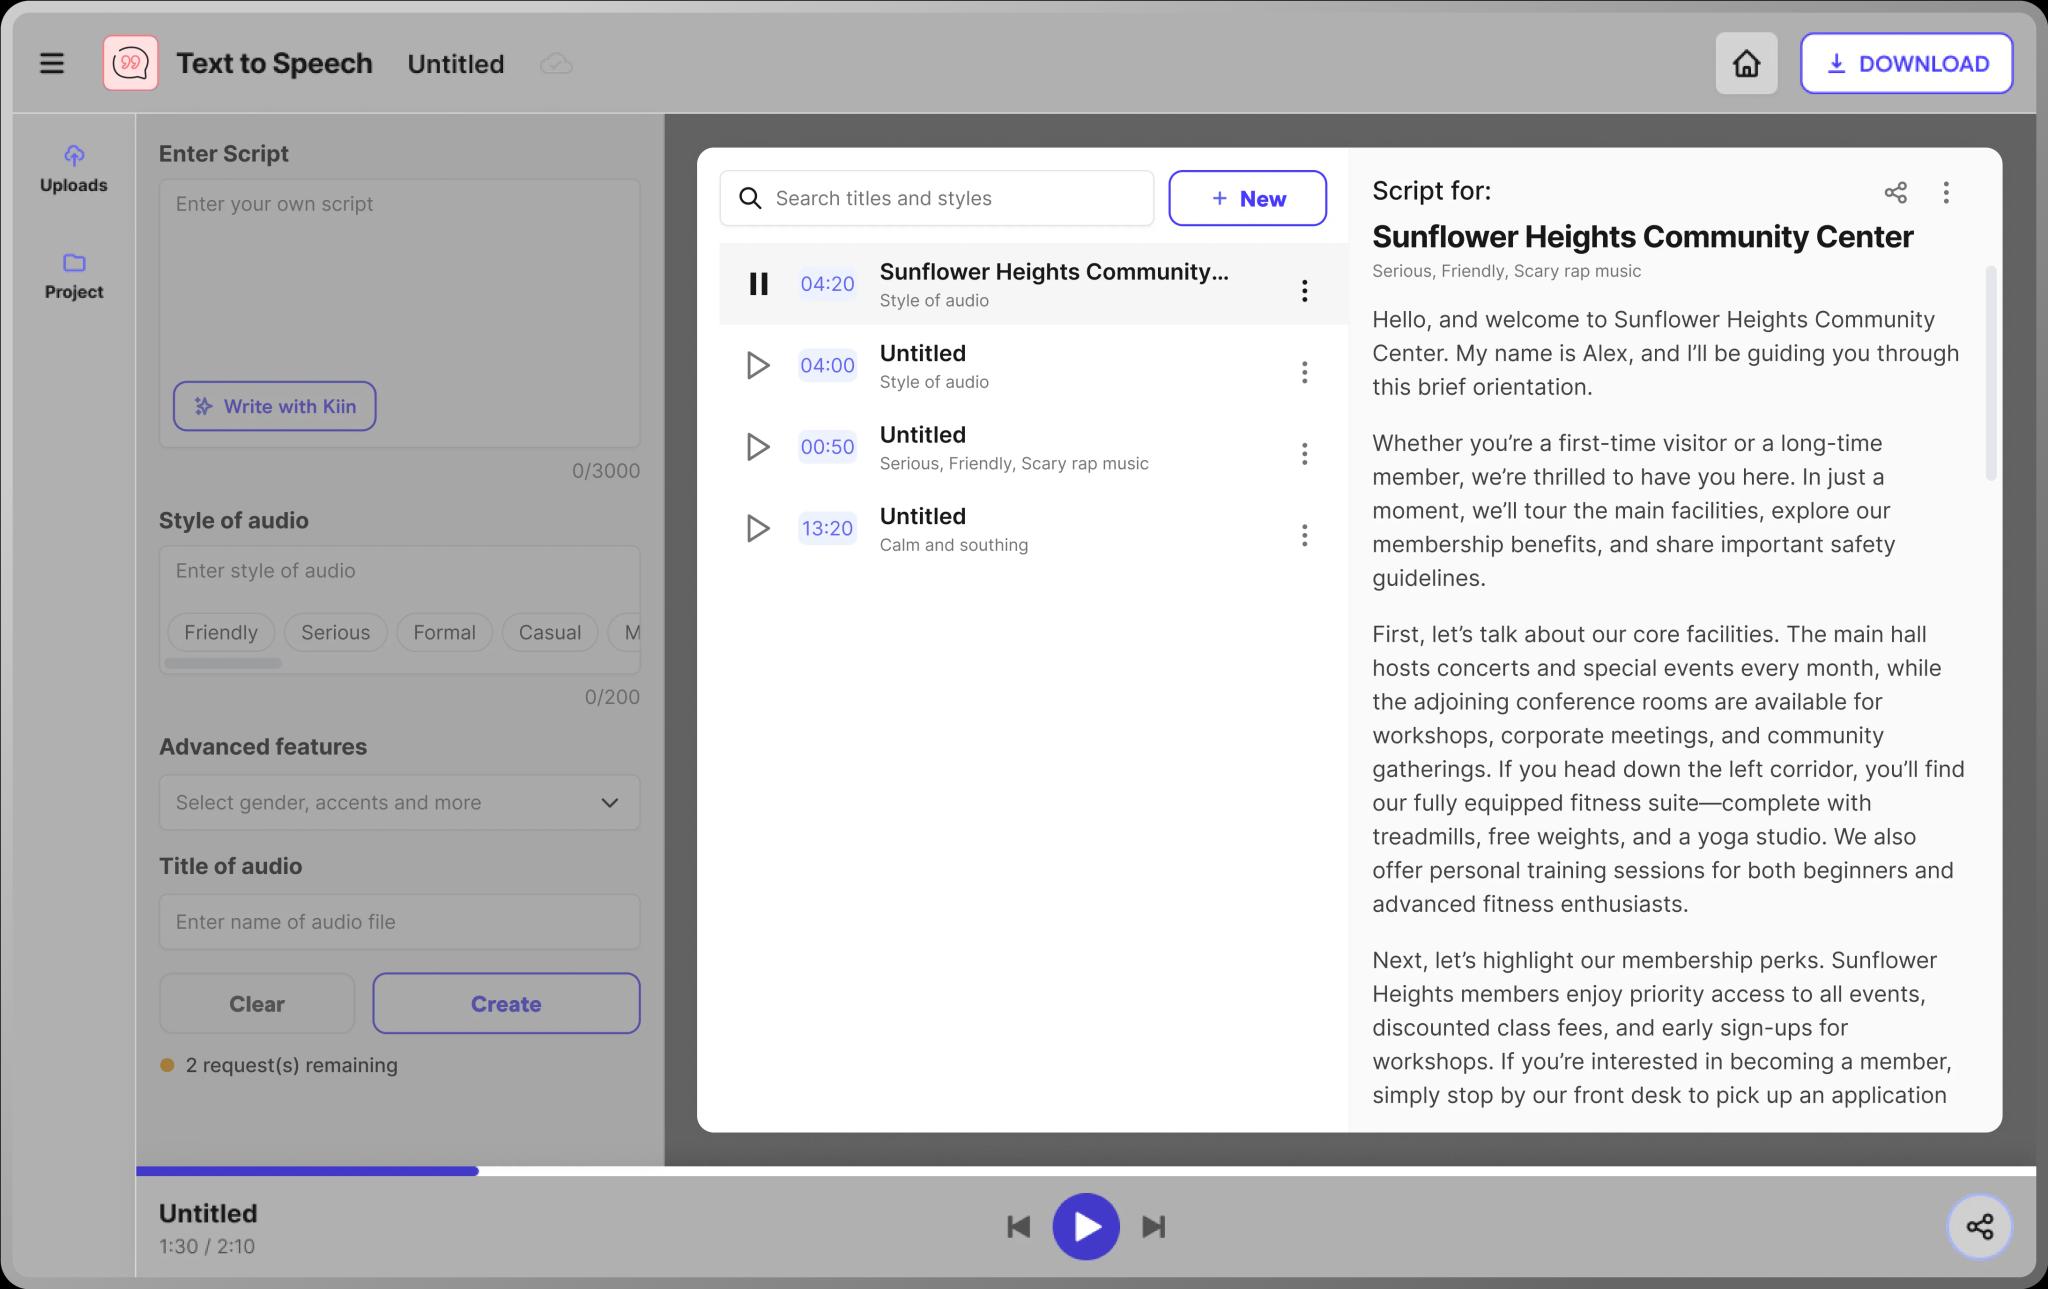
Task: Open options for the 04:00 Untitled track
Action: point(1303,372)
